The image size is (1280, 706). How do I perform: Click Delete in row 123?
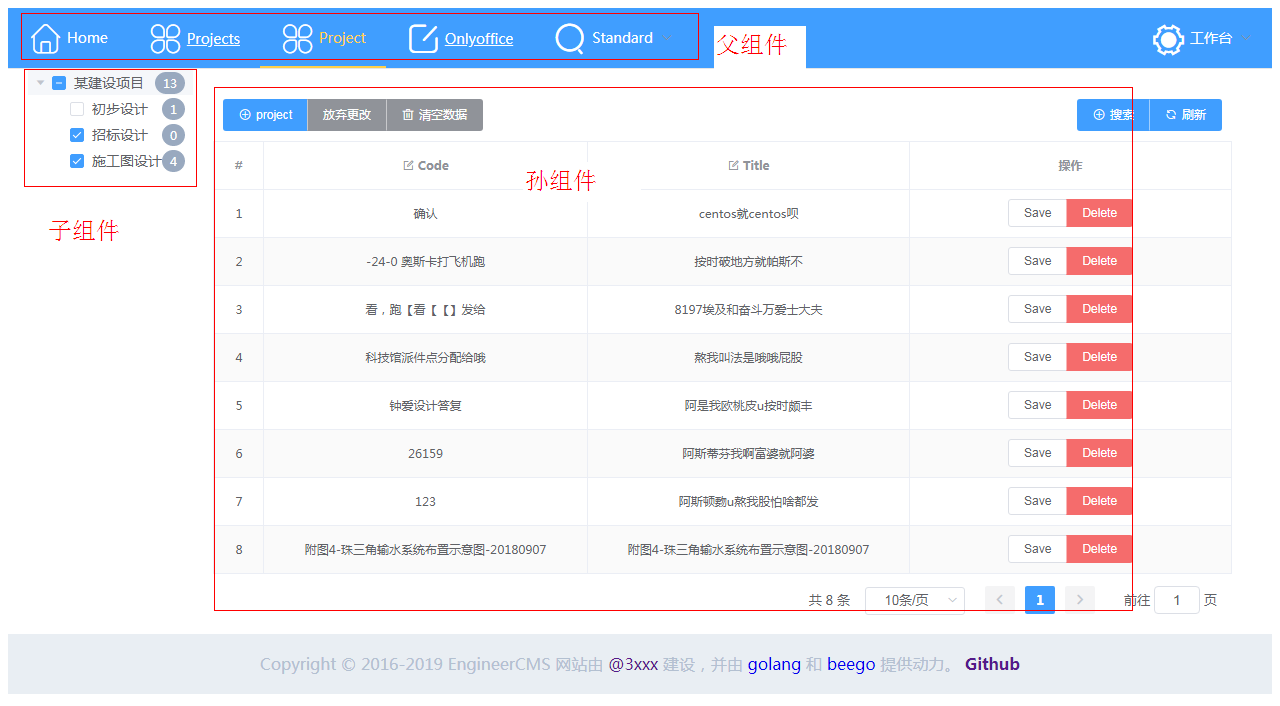coord(1099,501)
